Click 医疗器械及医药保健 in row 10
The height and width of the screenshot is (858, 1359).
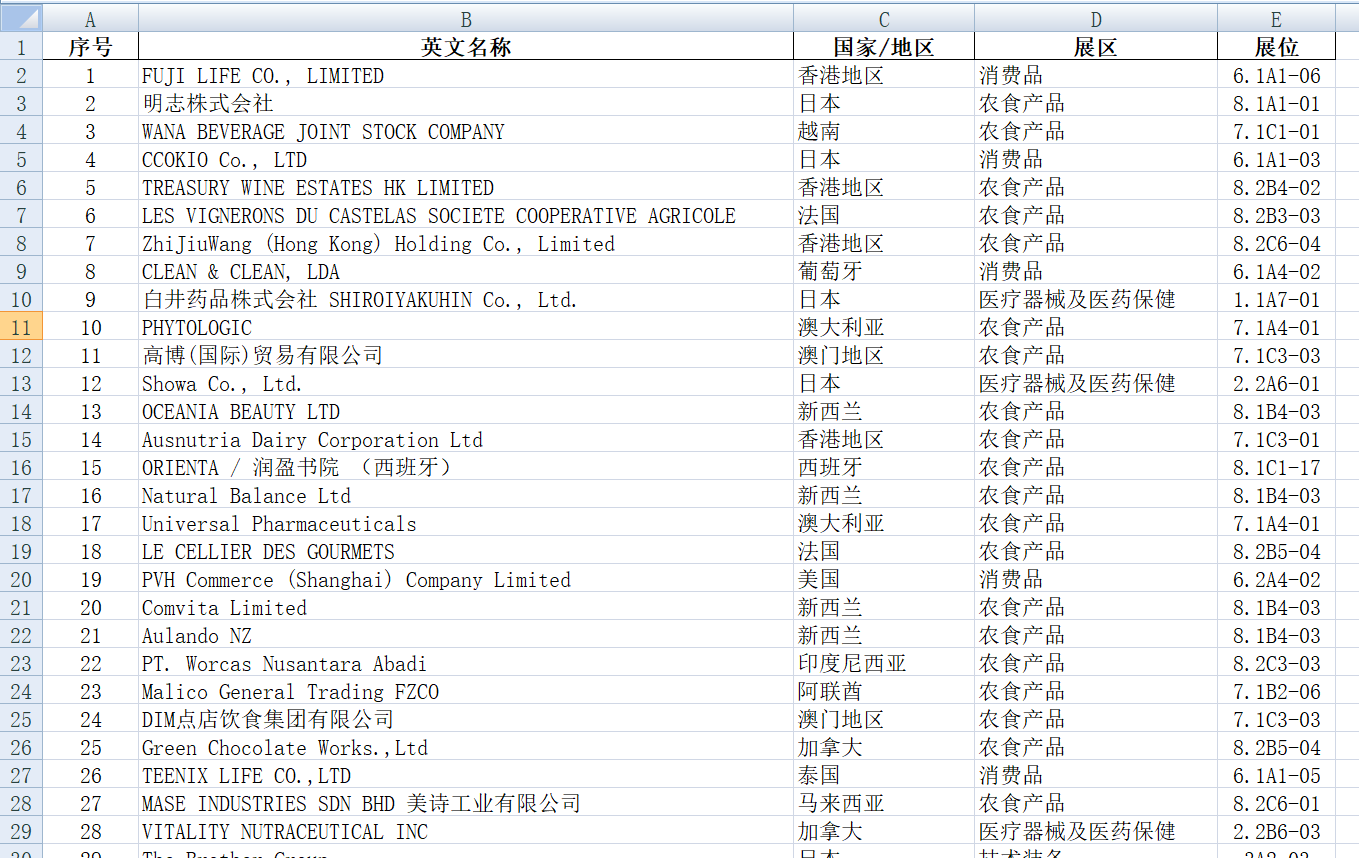click(x=1096, y=299)
